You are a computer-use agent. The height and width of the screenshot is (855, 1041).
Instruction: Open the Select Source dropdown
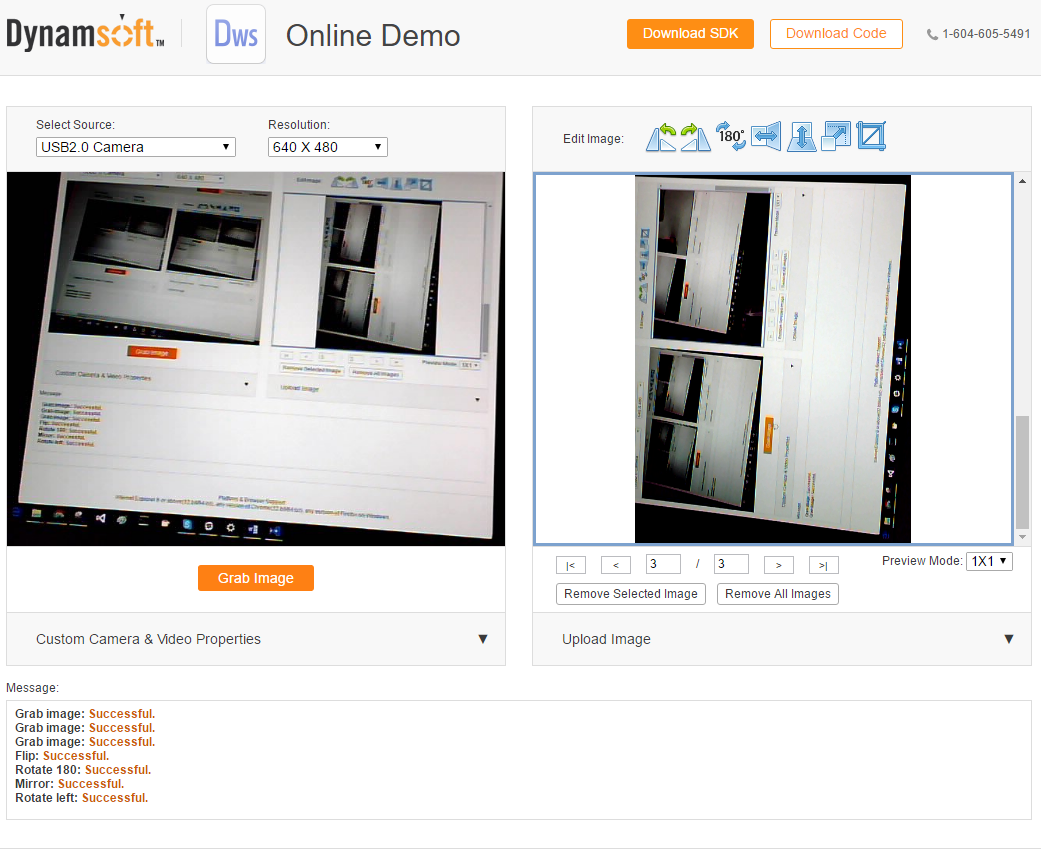pyautogui.click(x=135, y=147)
